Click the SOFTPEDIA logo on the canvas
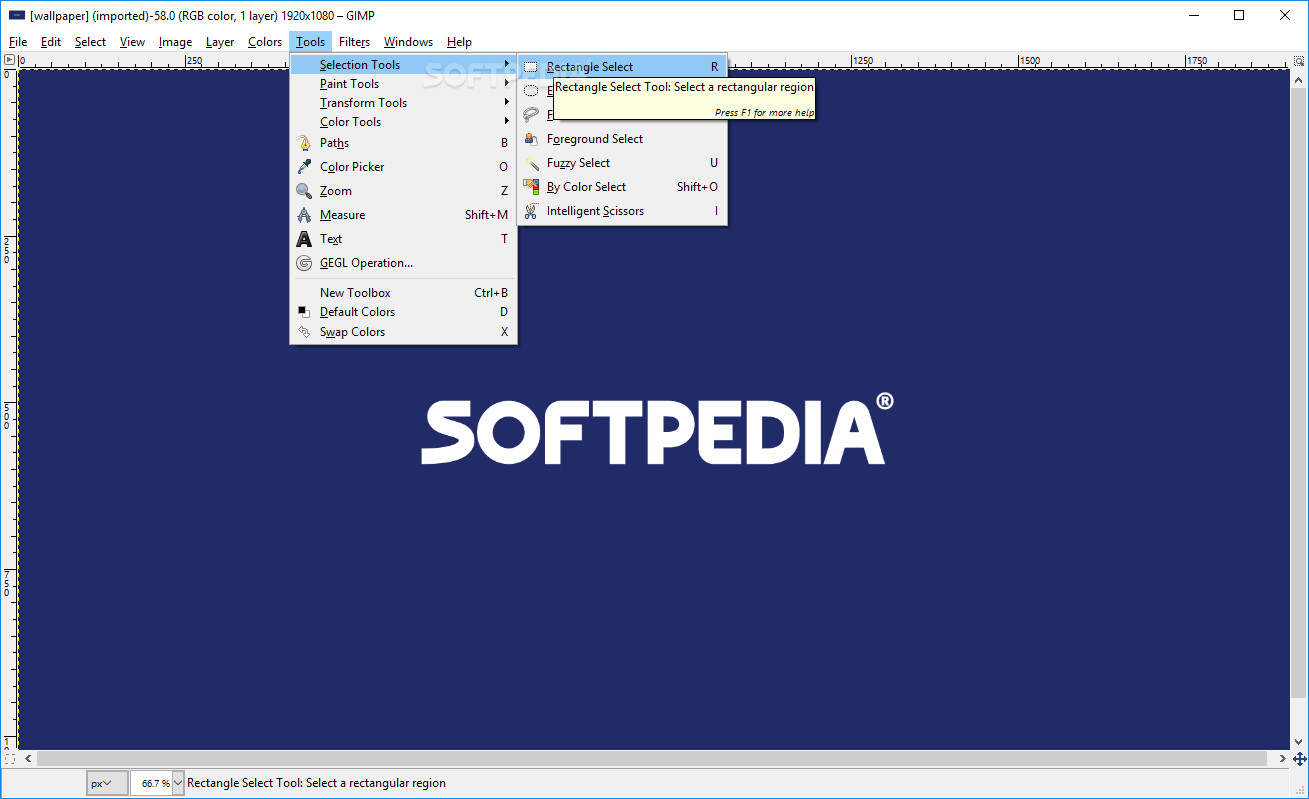The image size is (1309, 799). pos(657,429)
